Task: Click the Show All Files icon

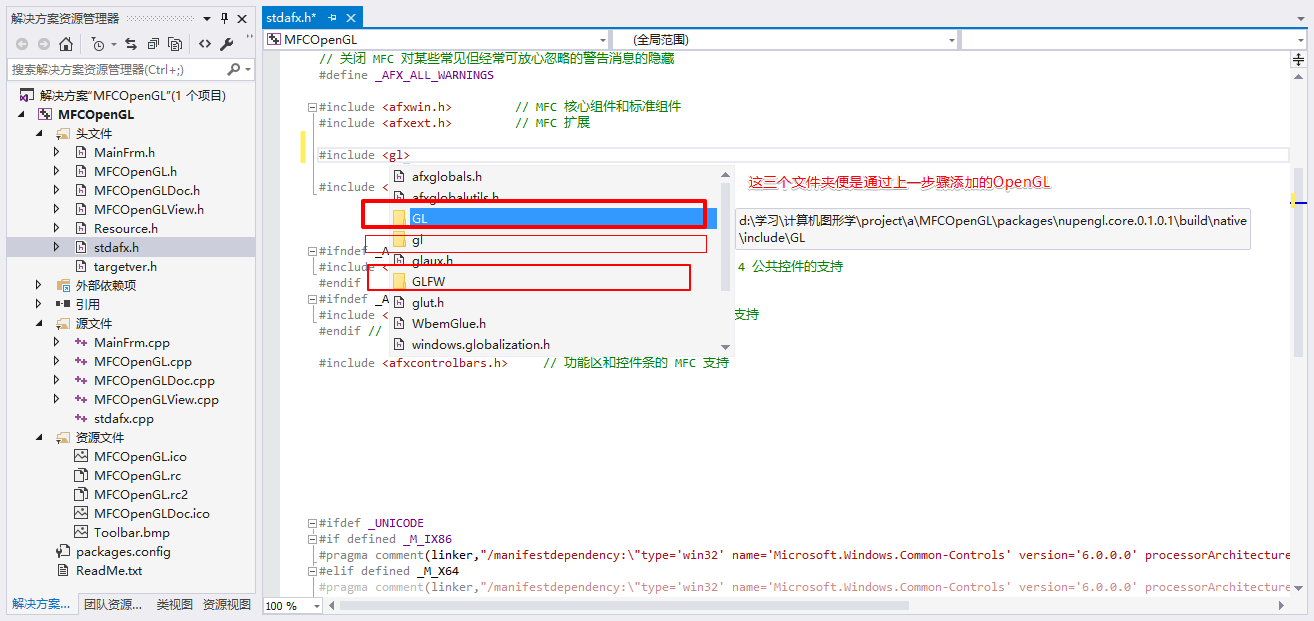Action: (176, 44)
